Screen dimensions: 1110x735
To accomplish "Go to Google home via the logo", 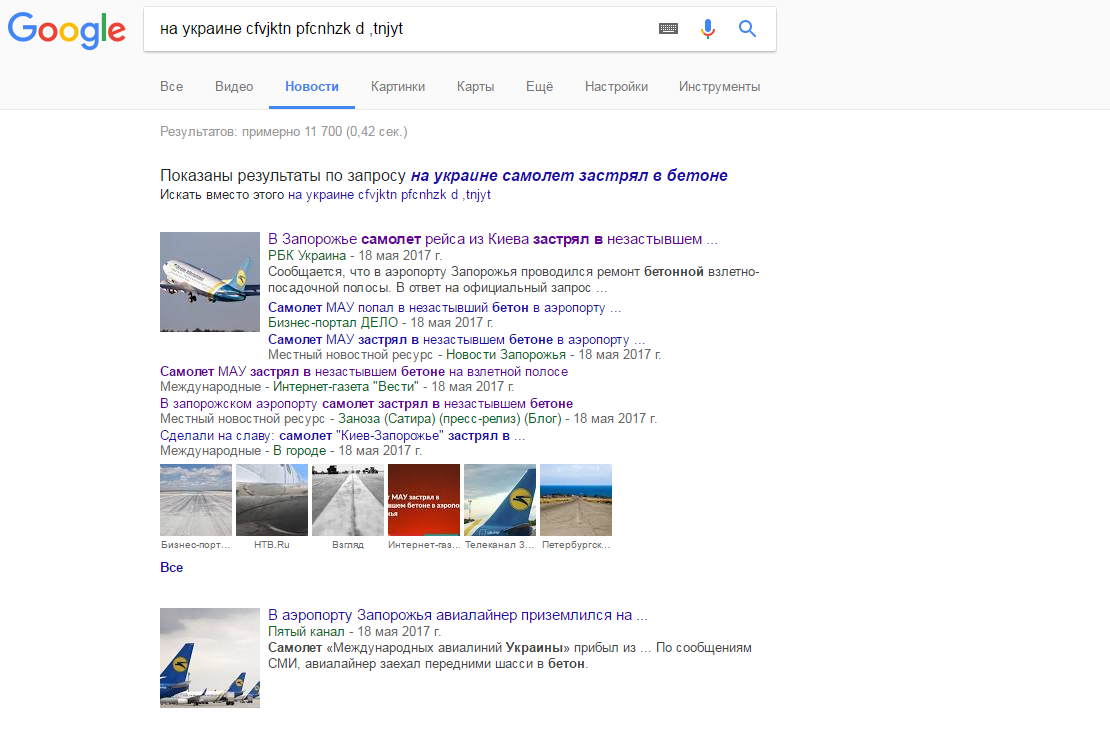I will pos(67,30).
